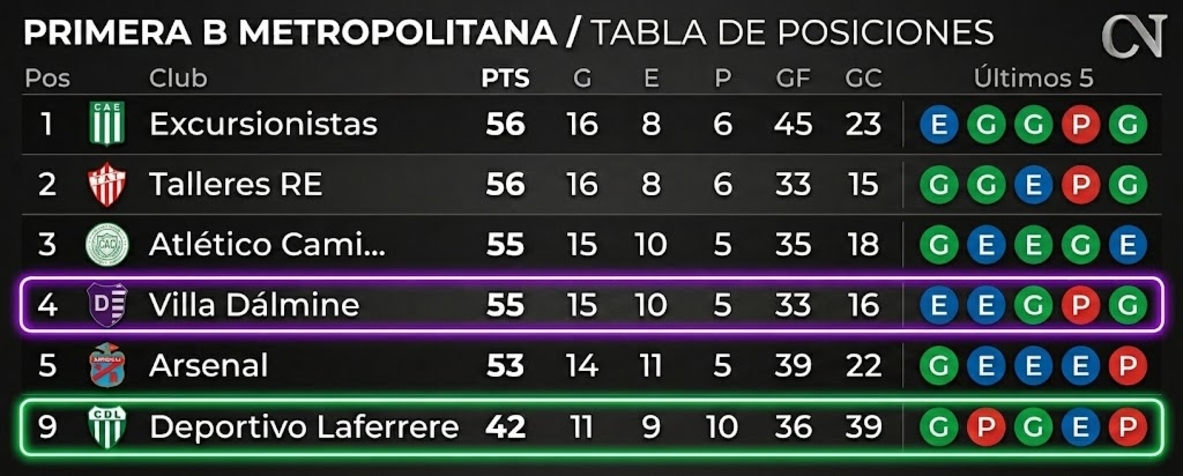Click the Últimos 5 column header
Viewport: 1183px width, 476px height.
pos(1034,78)
